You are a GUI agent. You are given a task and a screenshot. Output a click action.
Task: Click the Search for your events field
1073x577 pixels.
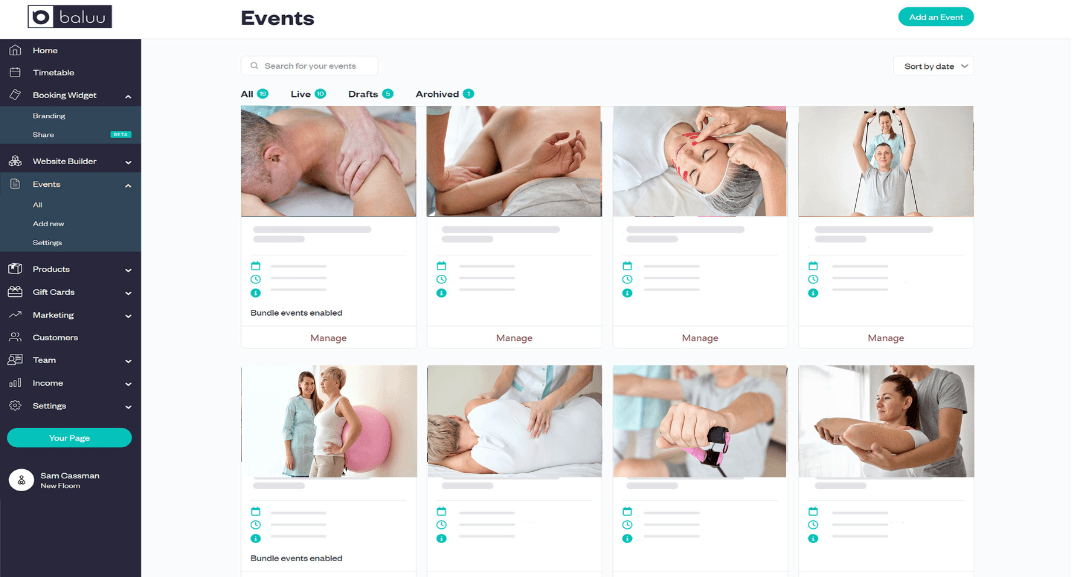(309, 66)
